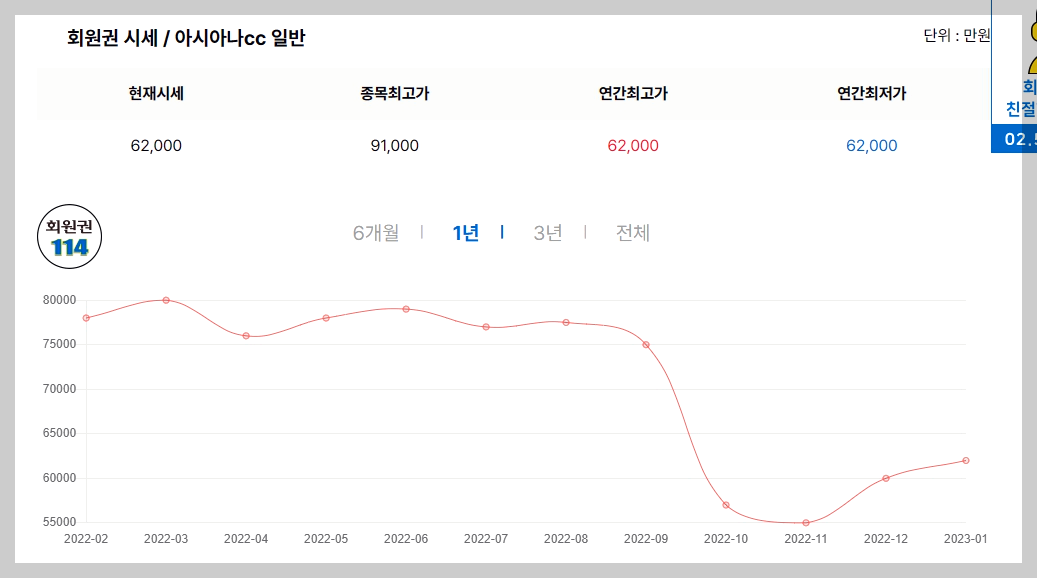The height and width of the screenshot is (578, 1037).
Task: Click the 80000 y-axis label
Action: tap(60, 300)
